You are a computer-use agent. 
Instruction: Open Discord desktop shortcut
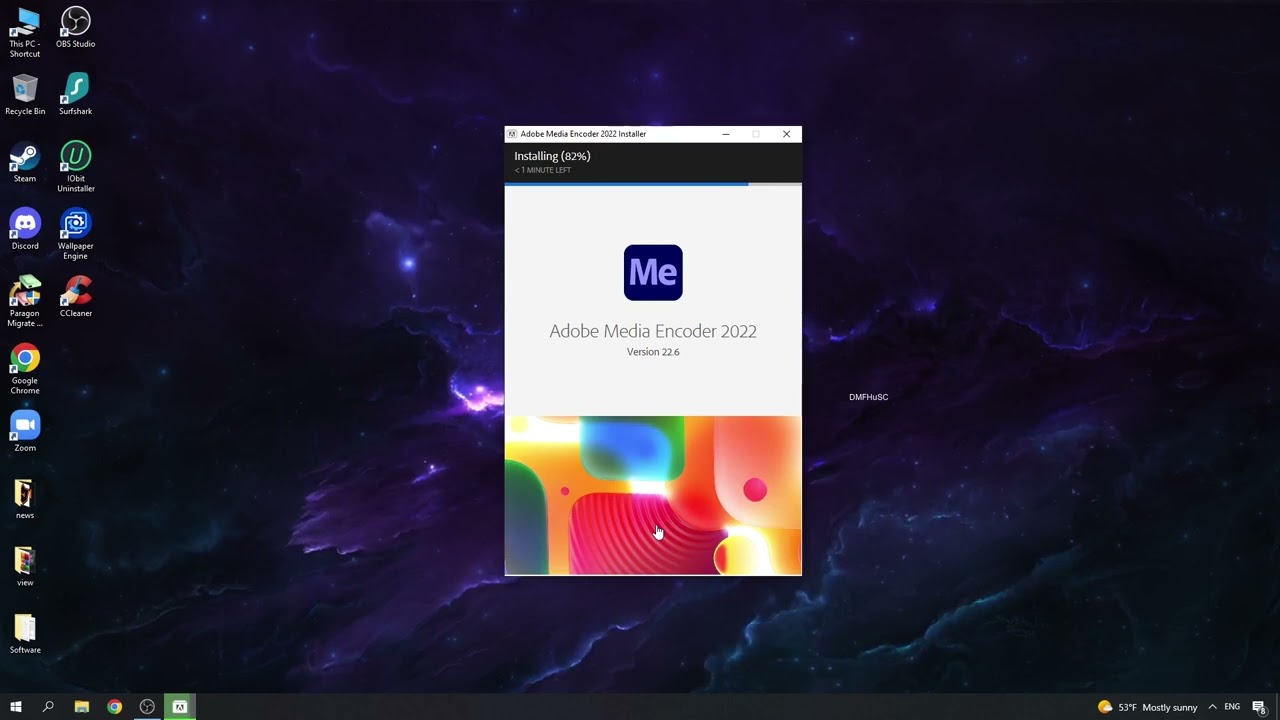(25, 229)
